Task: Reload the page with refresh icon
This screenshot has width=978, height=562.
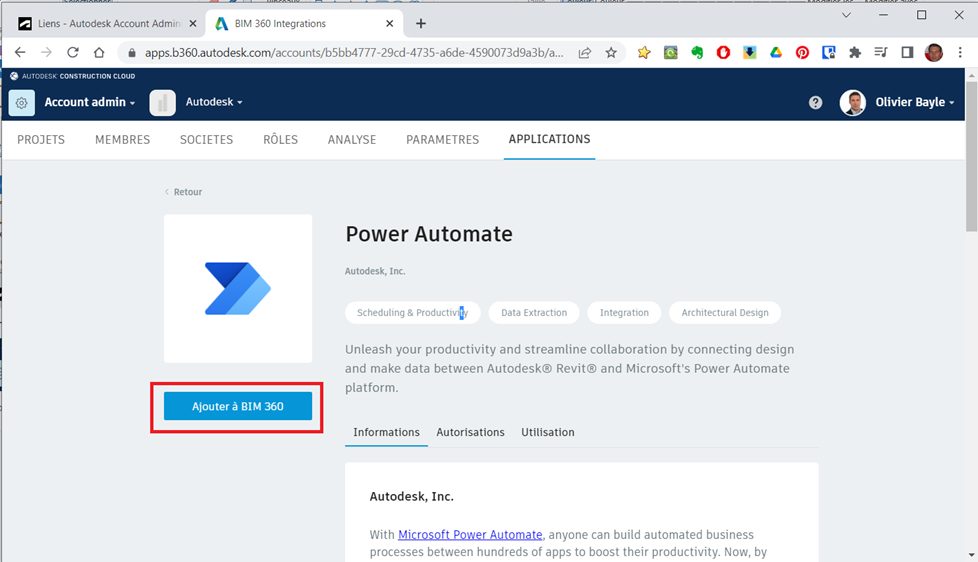Action: point(73,52)
